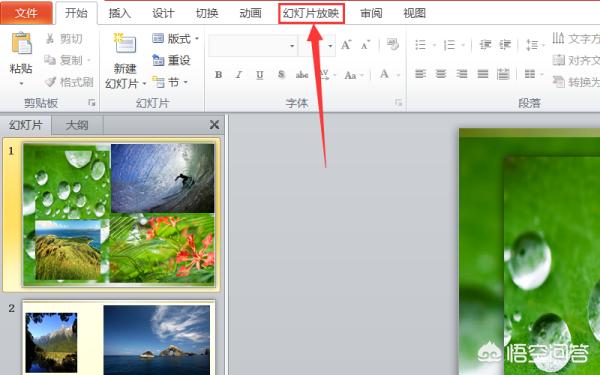Click the change case Aa icon
The height and width of the screenshot is (375, 600).
(350, 75)
